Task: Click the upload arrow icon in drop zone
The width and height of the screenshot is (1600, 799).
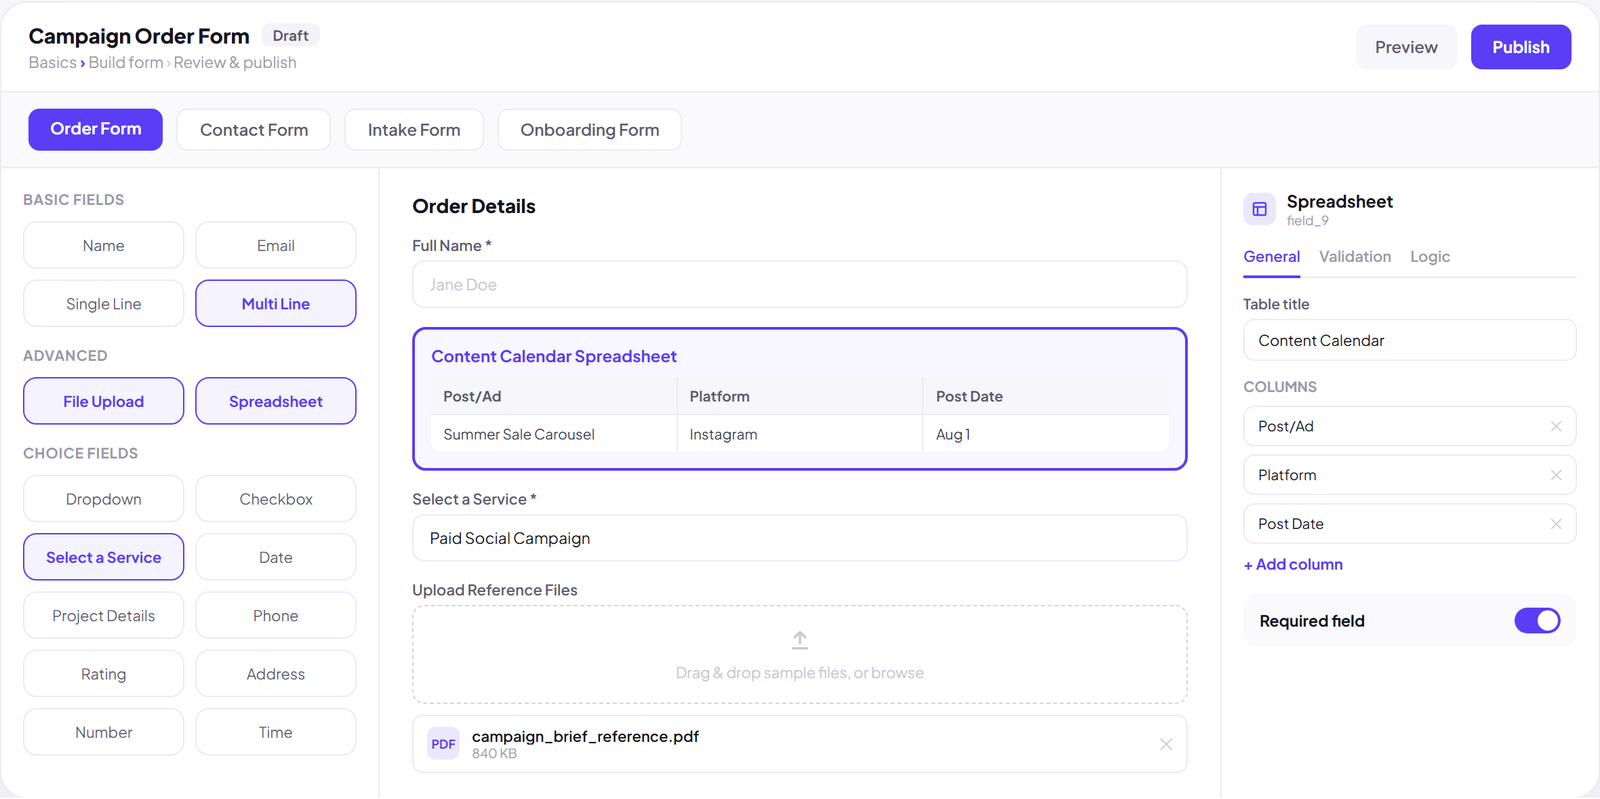Action: pos(800,640)
